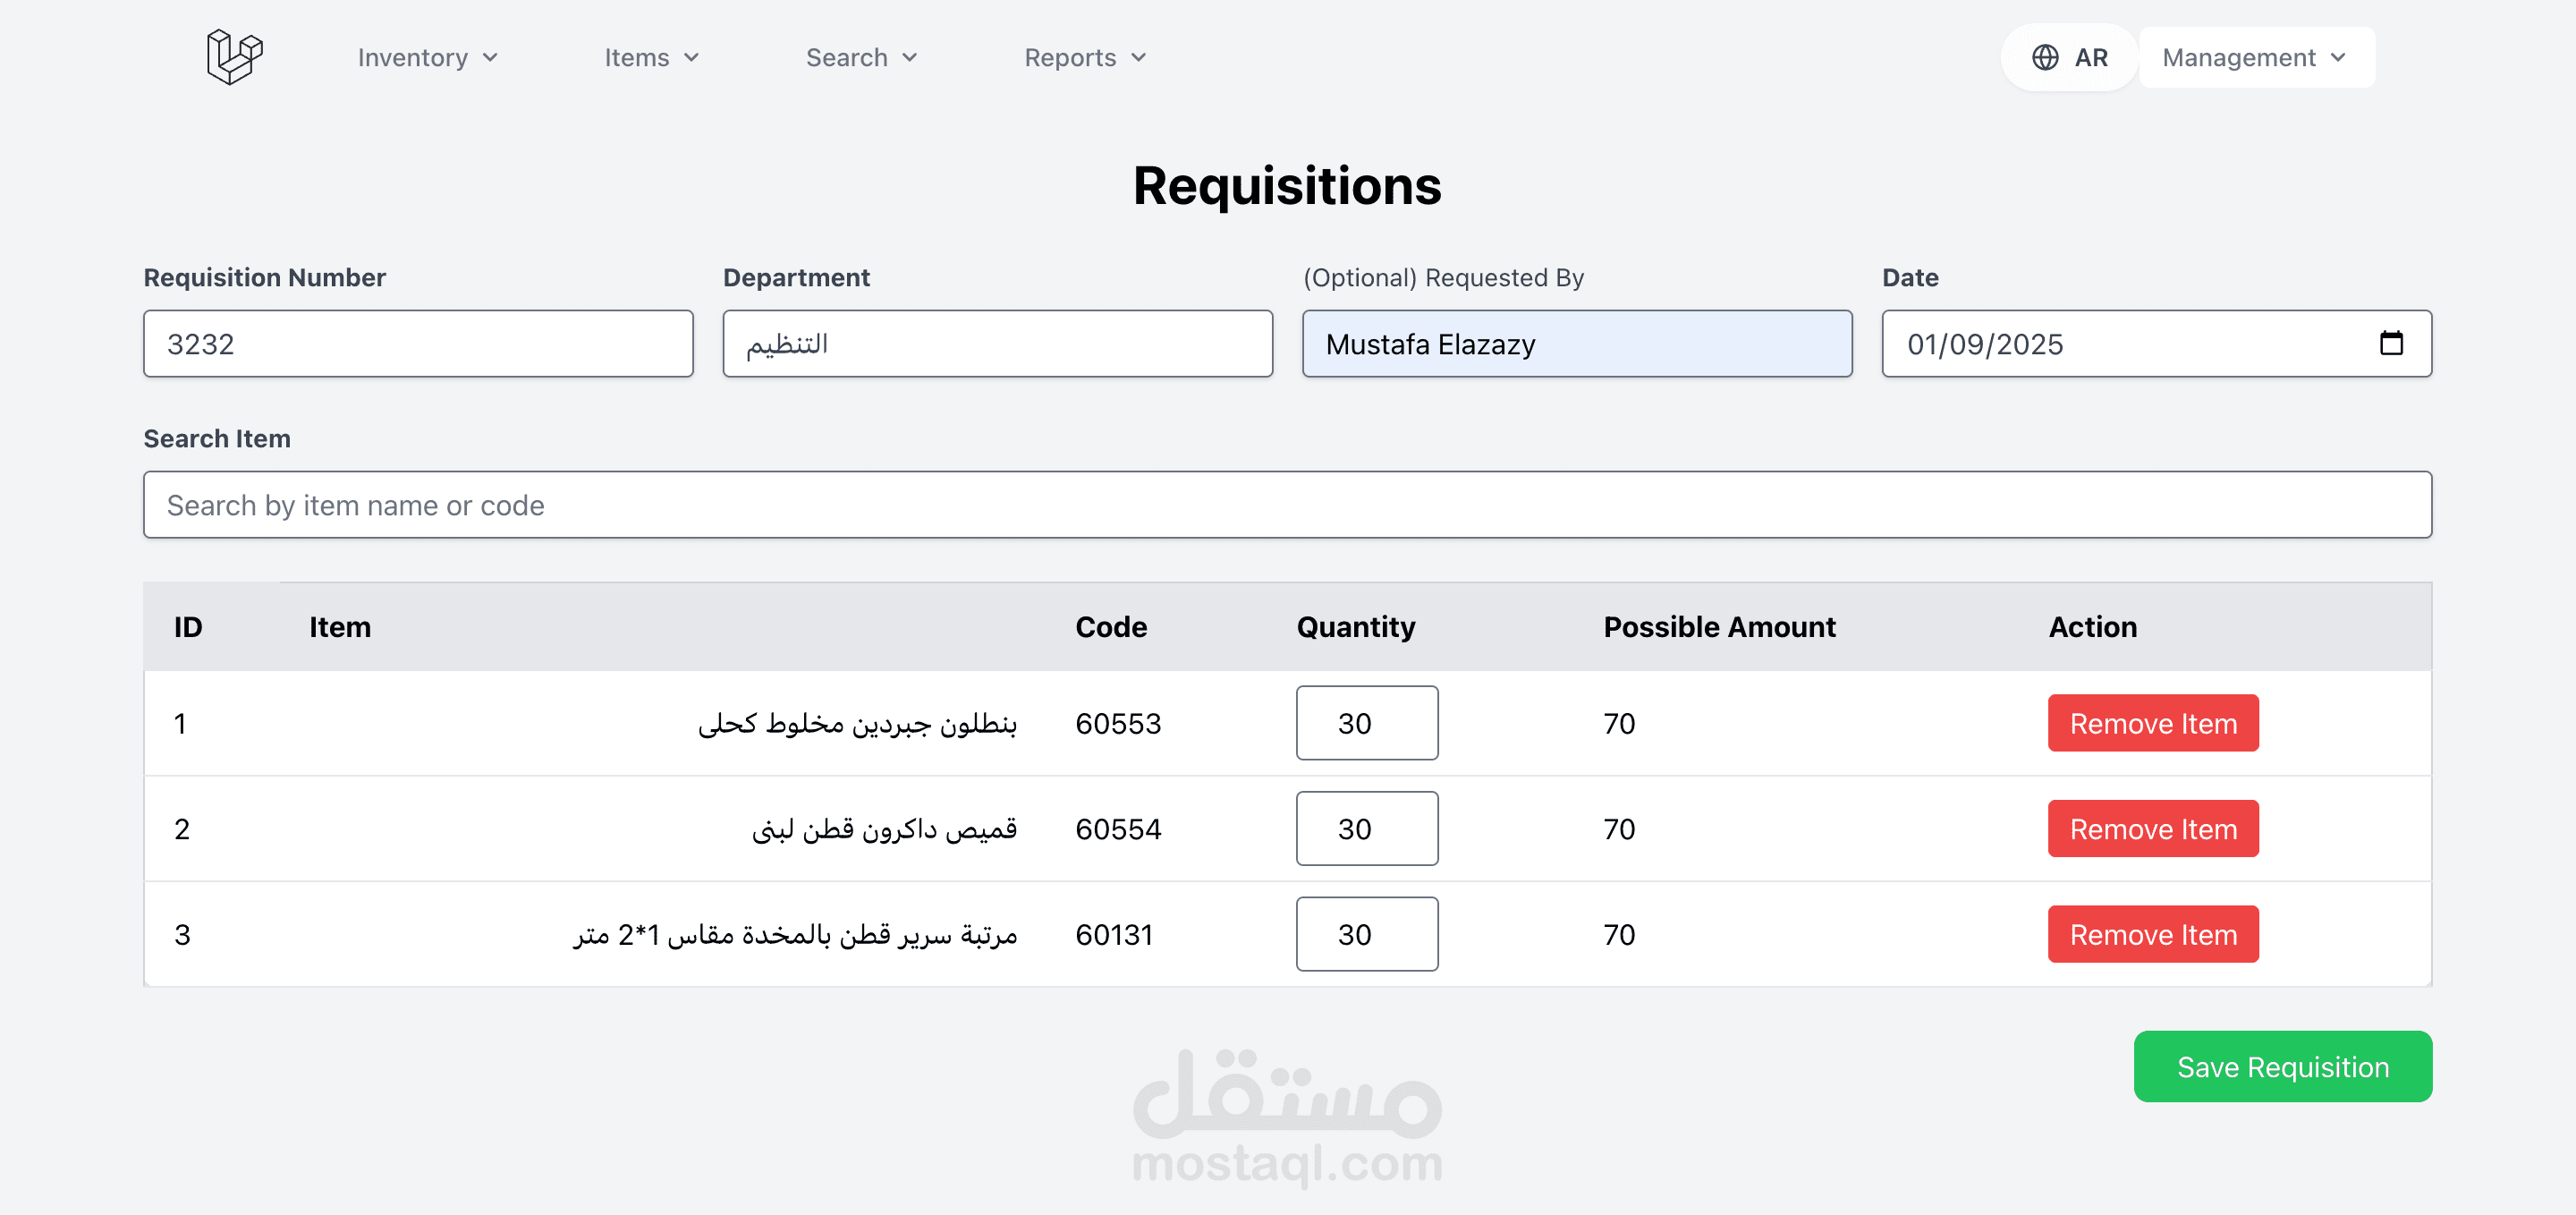Remove the item with code 60553
The height and width of the screenshot is (1215, 2576).
click(2152, 723)
